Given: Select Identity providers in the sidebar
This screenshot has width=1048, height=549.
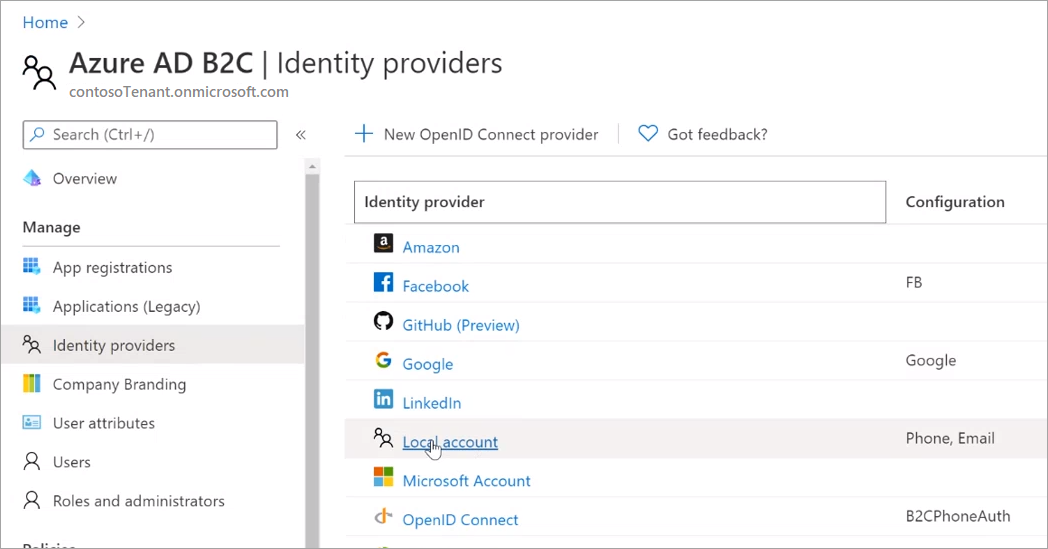Looking at the screenshot, I should point(154,345).
